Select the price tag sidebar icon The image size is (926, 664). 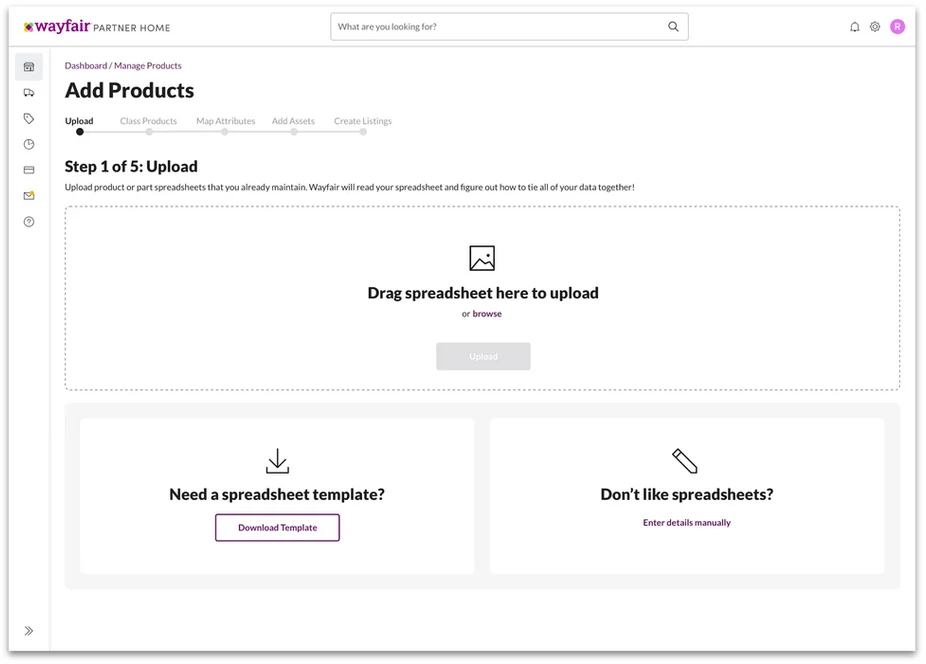pyautogui.click(x=29, y=119)
